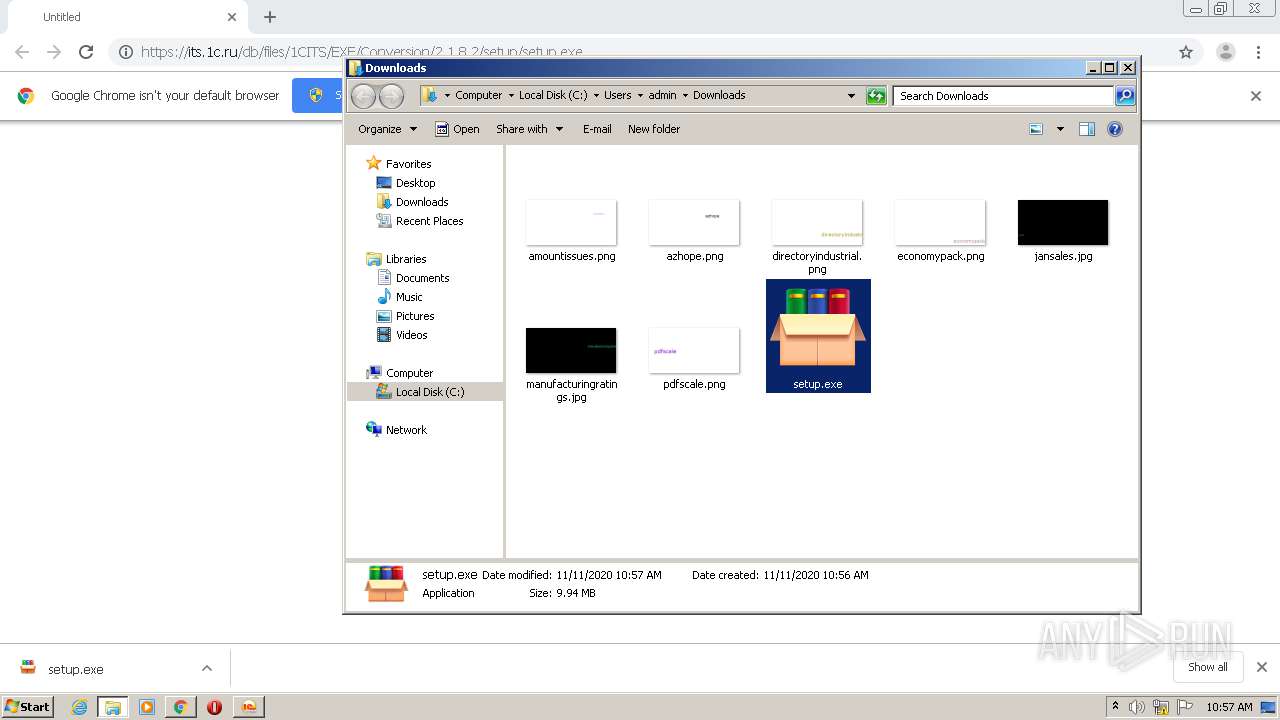1280x720 pixels.
Task: Click the search magnifier icon in Explorer
Action: pos(1125,96)
